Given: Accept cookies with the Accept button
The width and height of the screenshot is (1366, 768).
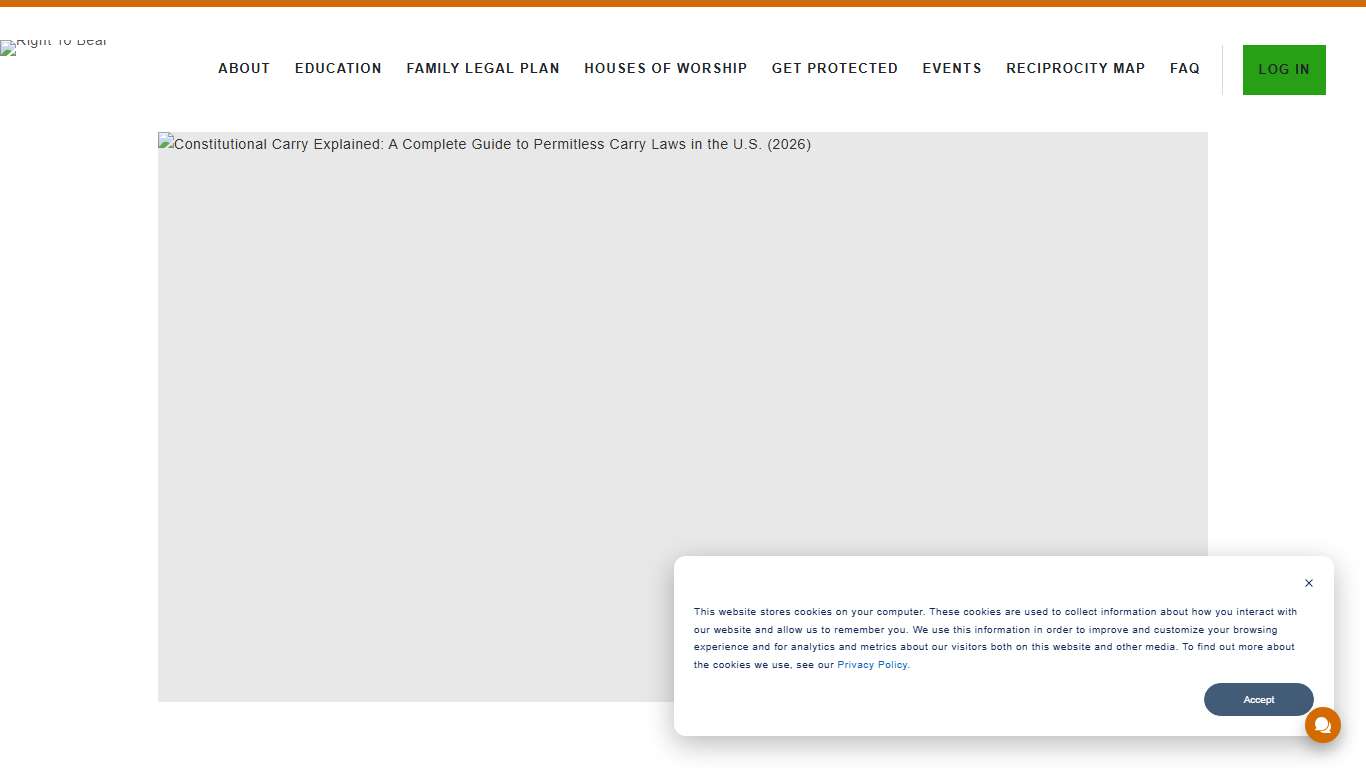Looking at the screenshot, I should click(x=1258, y=700).
